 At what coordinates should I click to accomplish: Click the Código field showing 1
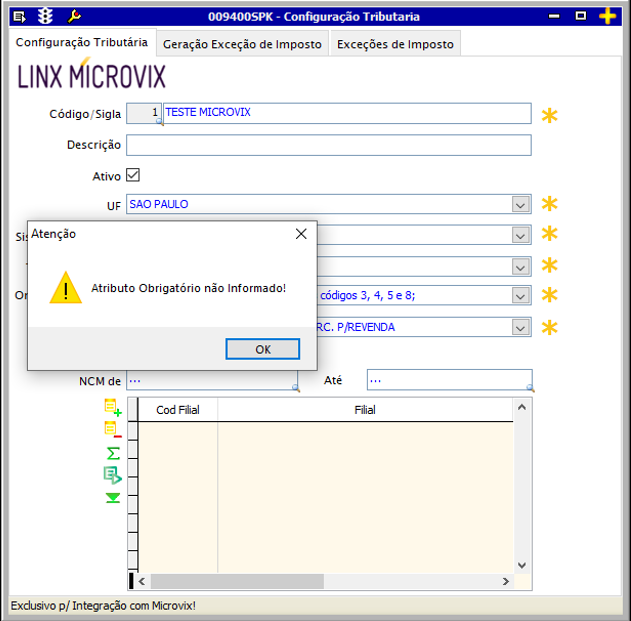click(x=144, y=113)
